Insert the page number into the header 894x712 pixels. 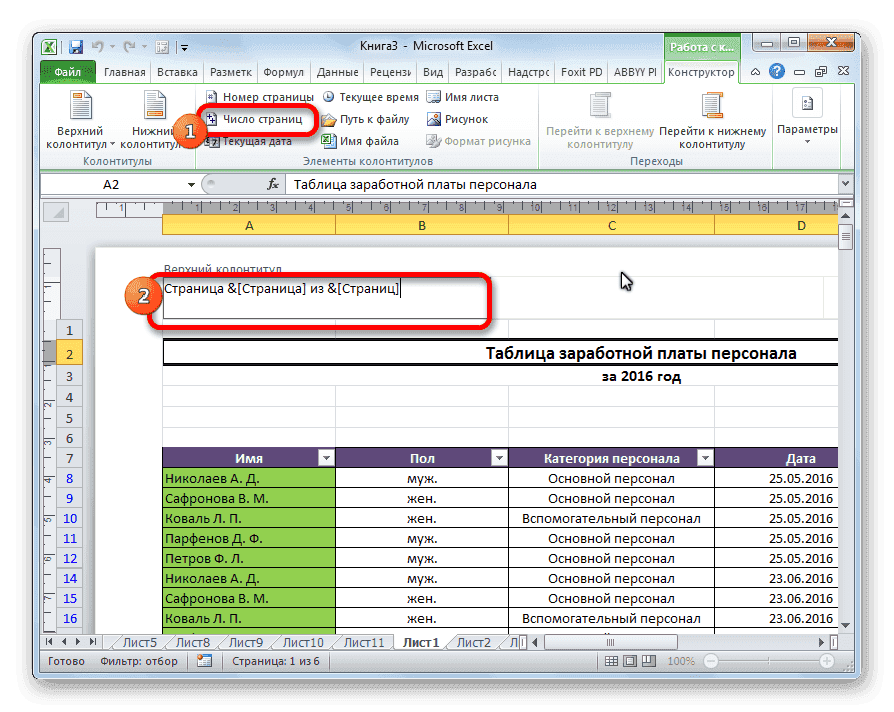click(x=268, y=96)
